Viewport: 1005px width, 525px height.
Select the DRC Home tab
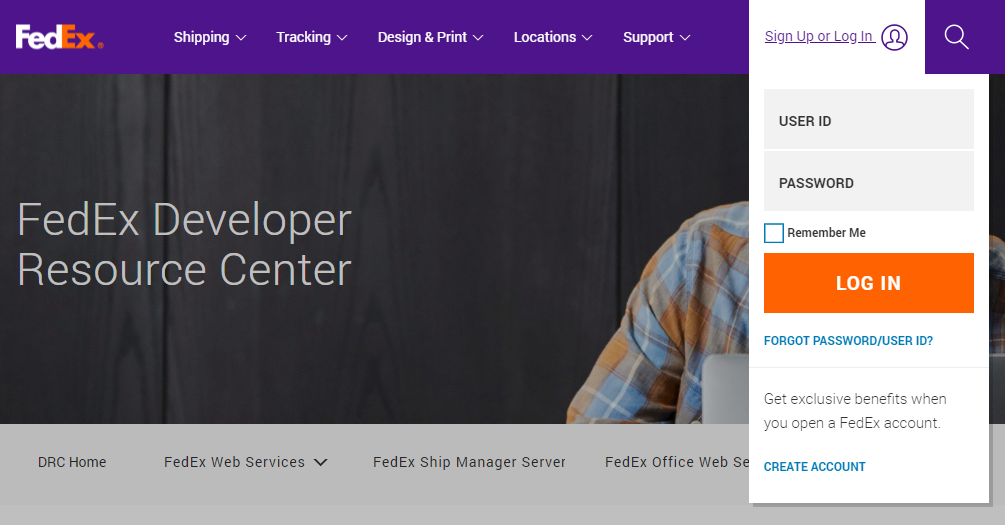pos(72,462)
